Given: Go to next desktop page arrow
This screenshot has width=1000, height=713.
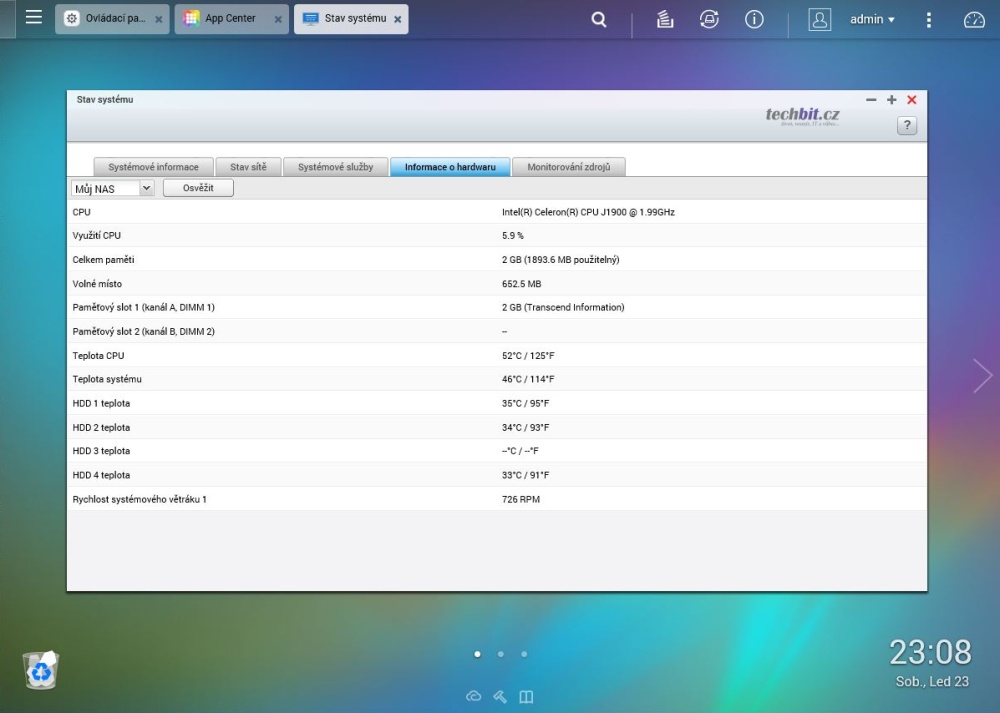Looking at the screenshot, I should click(982, 375).
